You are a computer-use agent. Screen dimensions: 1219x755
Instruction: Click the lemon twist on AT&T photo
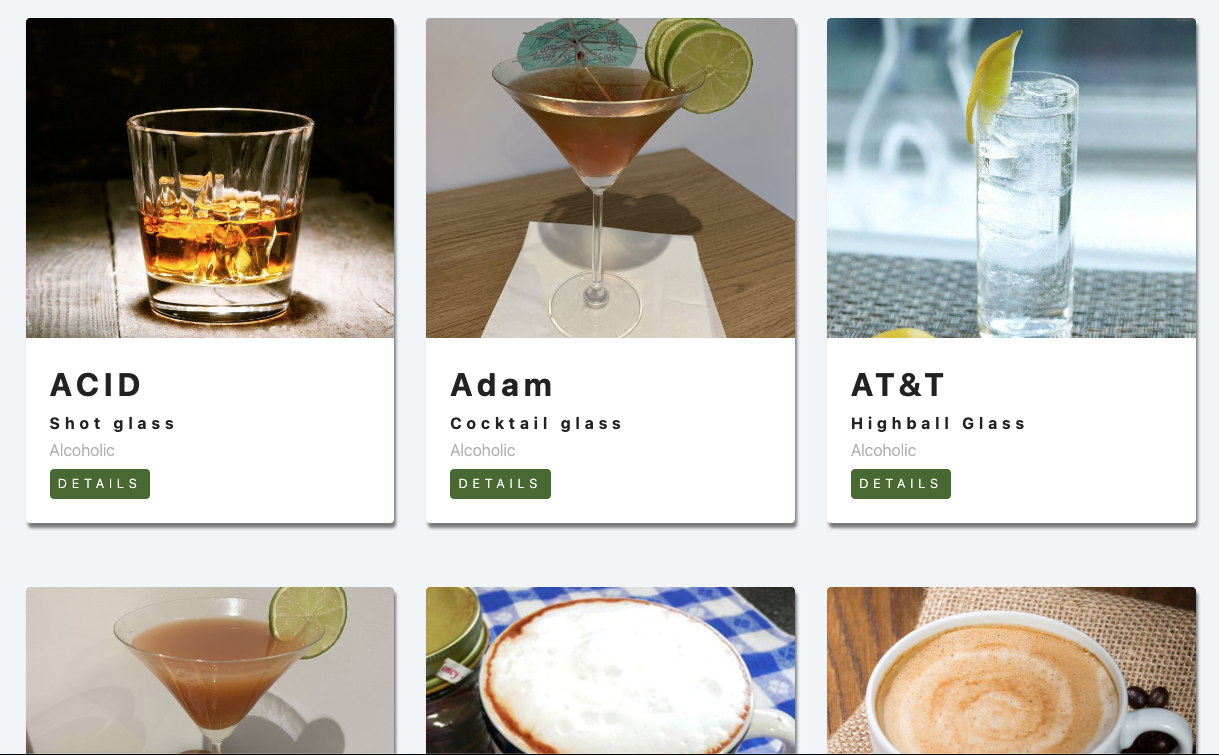[x=992, y=87]
